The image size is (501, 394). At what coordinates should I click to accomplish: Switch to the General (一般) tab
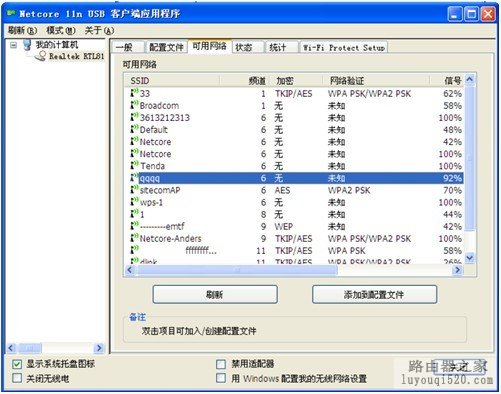click(x=128, y=47)
